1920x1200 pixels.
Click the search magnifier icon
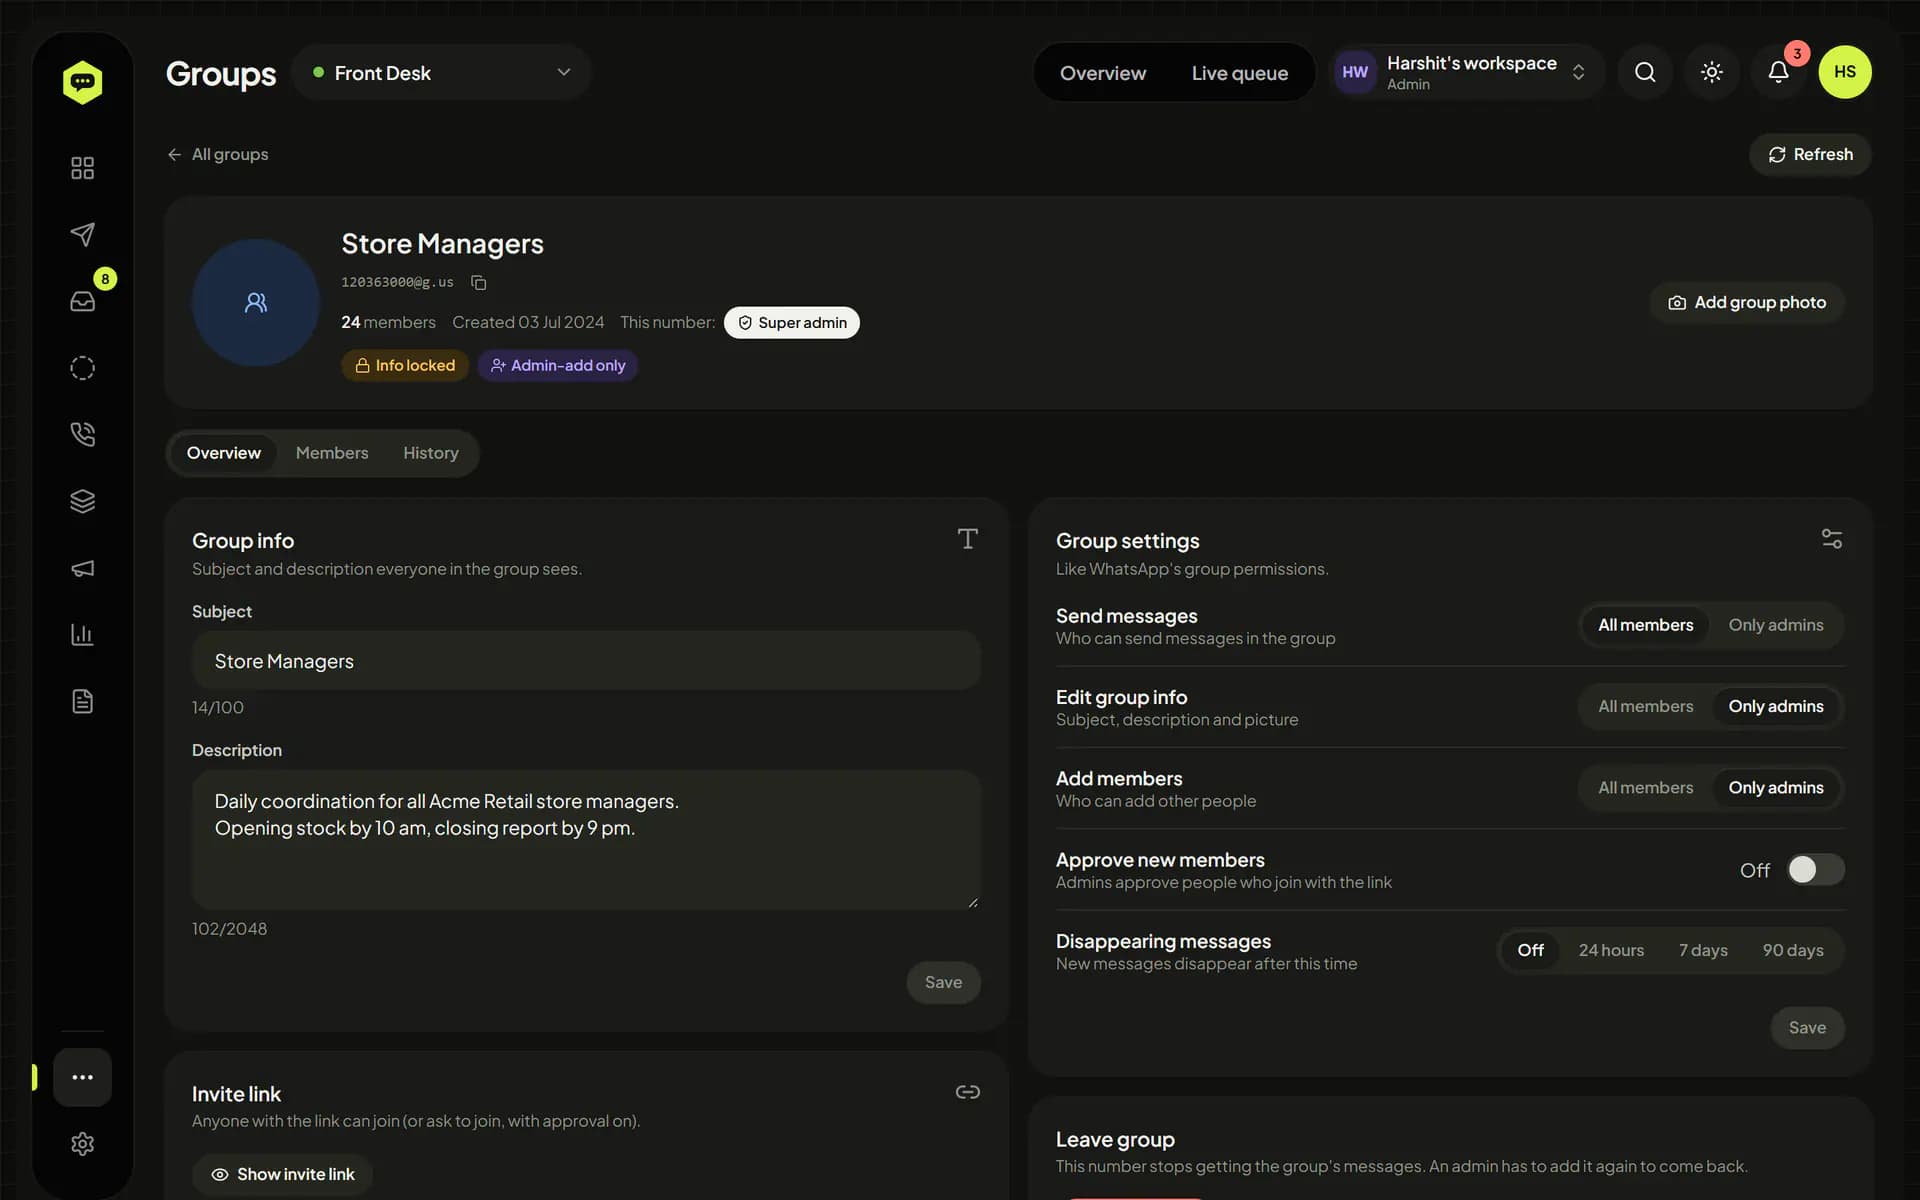point(1645,72)
